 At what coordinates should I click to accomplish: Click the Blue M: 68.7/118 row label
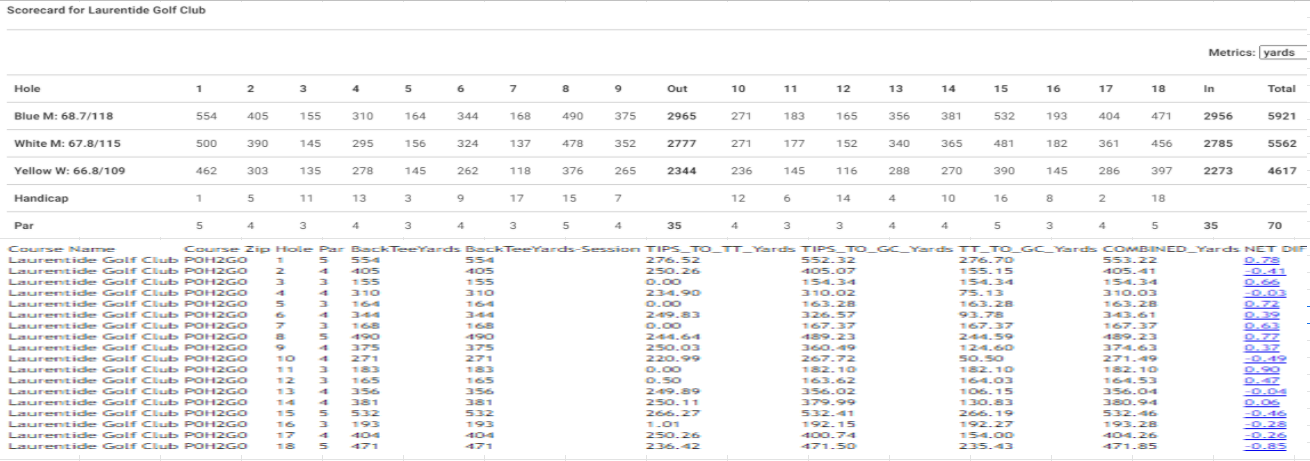(57, 116)
